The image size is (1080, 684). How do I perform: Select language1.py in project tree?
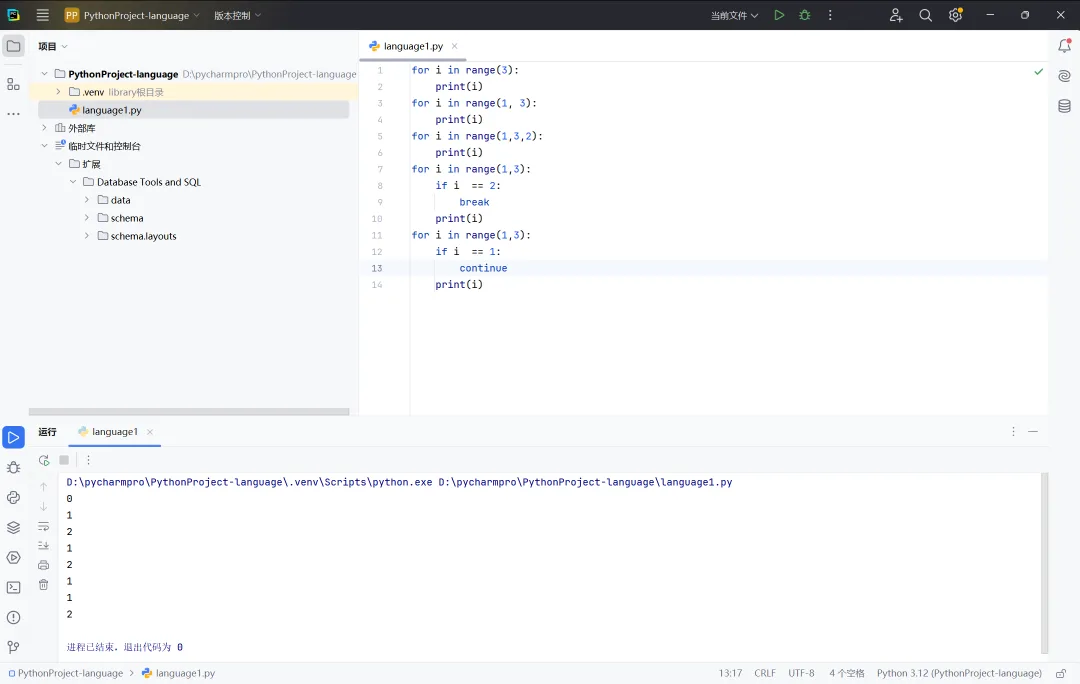pos(194,110)
